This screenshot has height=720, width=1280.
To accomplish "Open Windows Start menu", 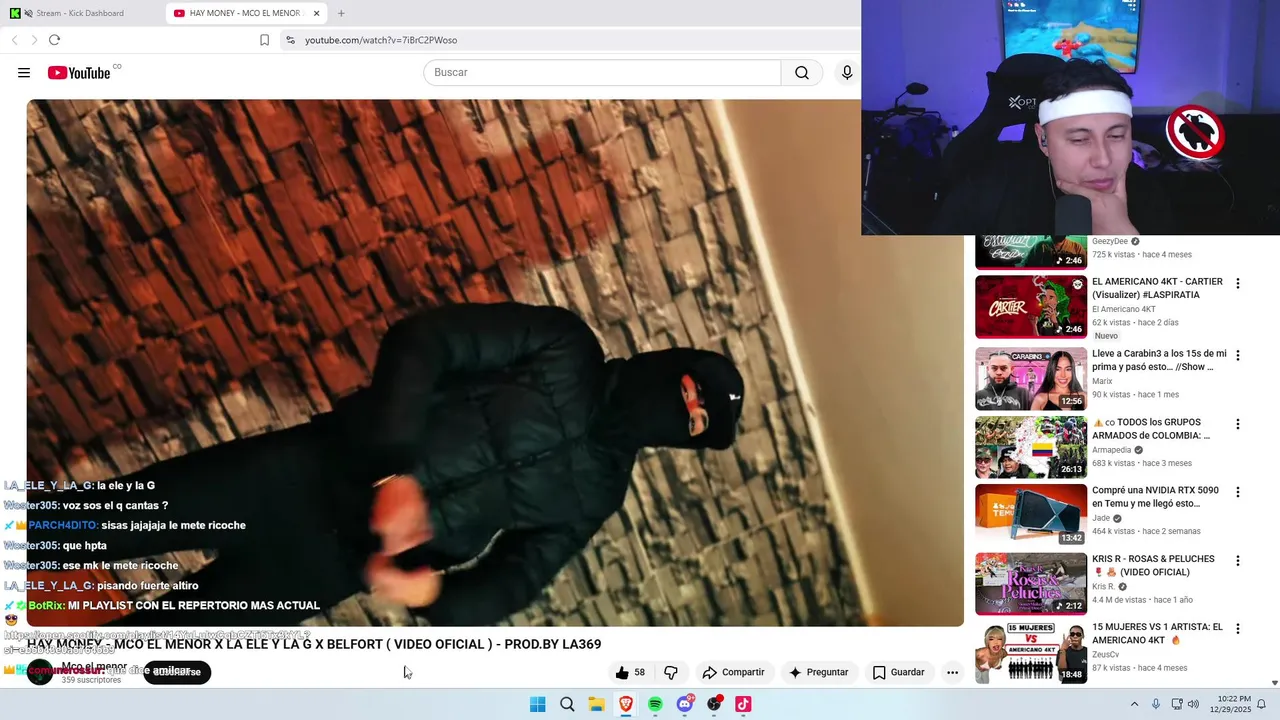I will [x=537, y=704].
